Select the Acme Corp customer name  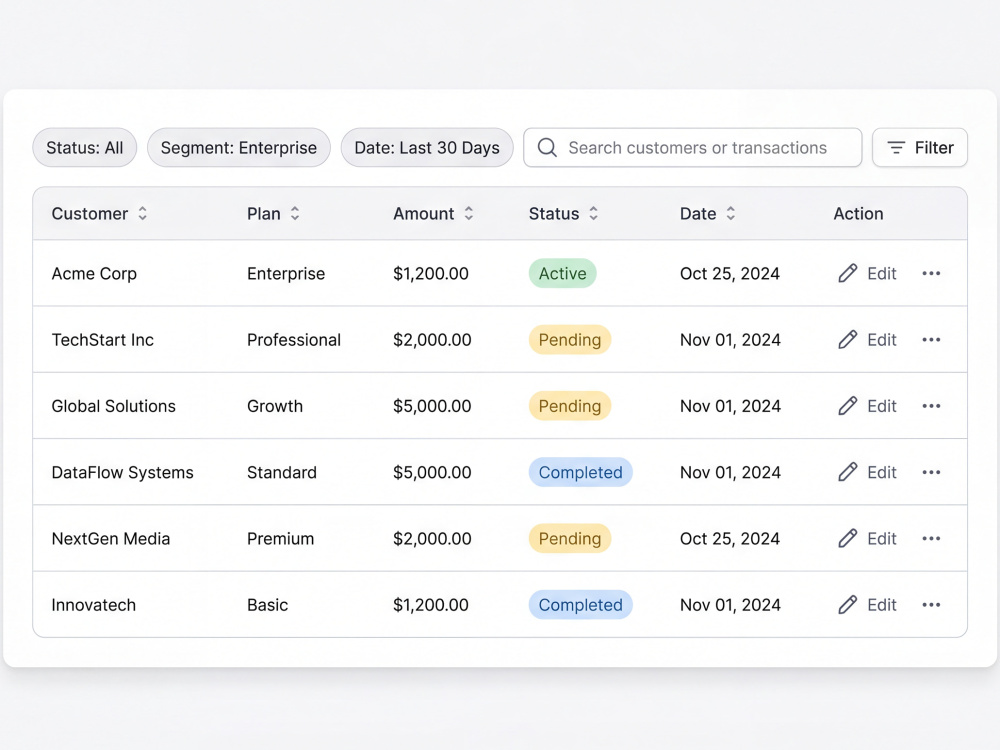pos(94,274)
